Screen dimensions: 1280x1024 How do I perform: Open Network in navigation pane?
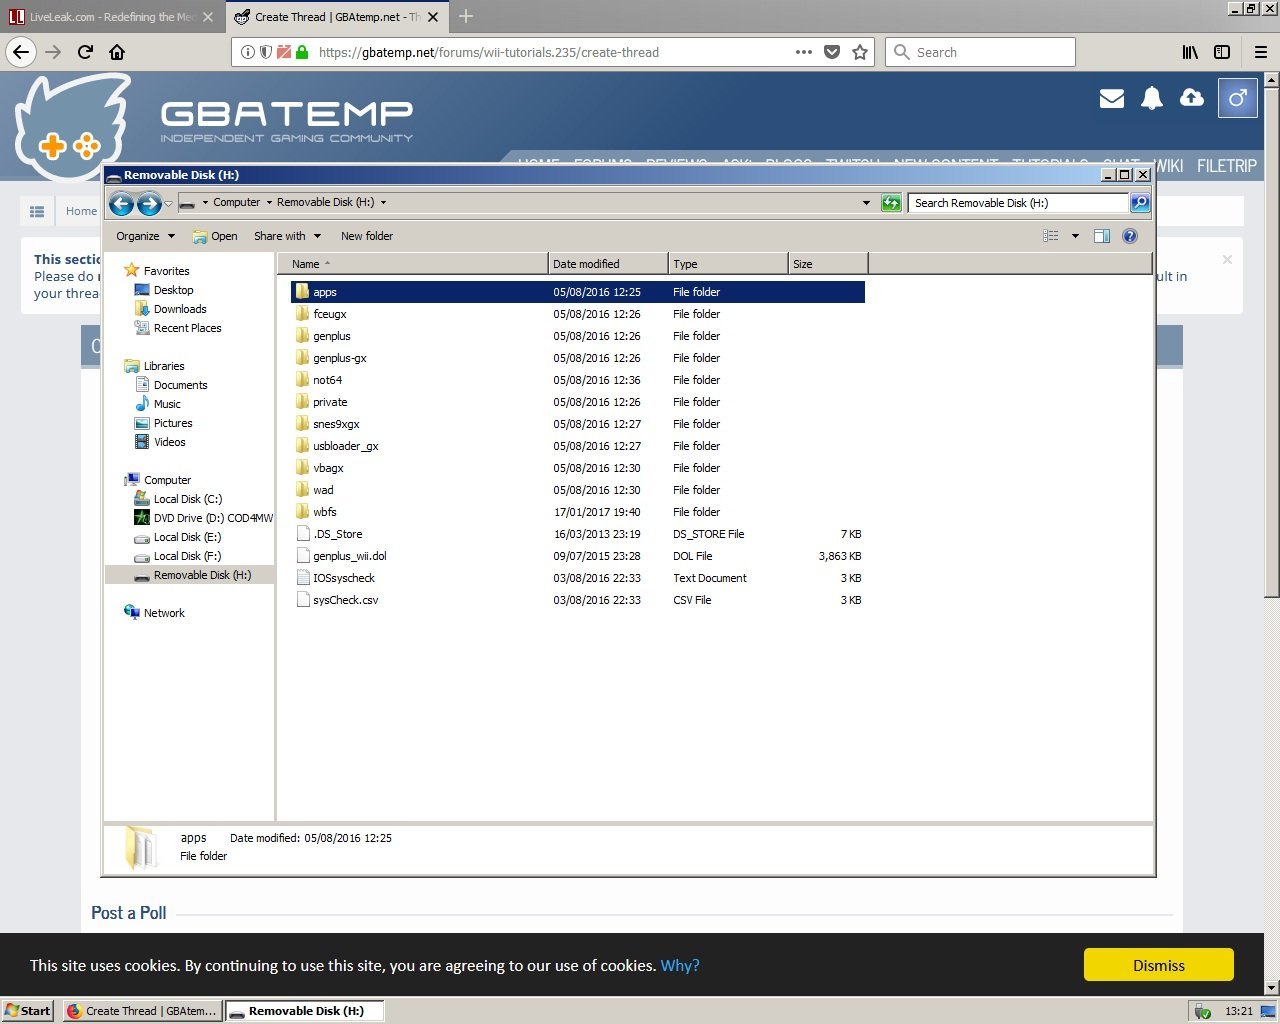[x=164, y=613]
